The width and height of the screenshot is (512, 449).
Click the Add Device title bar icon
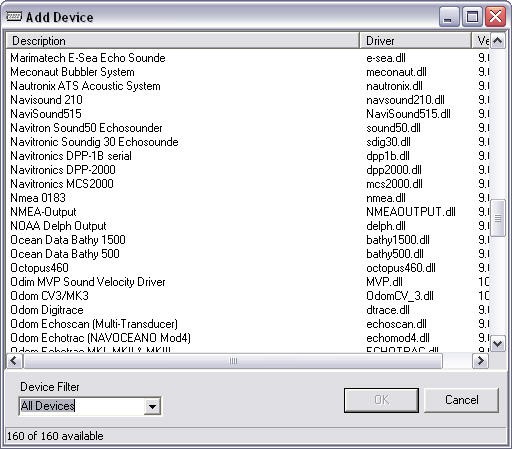[14, 16]
